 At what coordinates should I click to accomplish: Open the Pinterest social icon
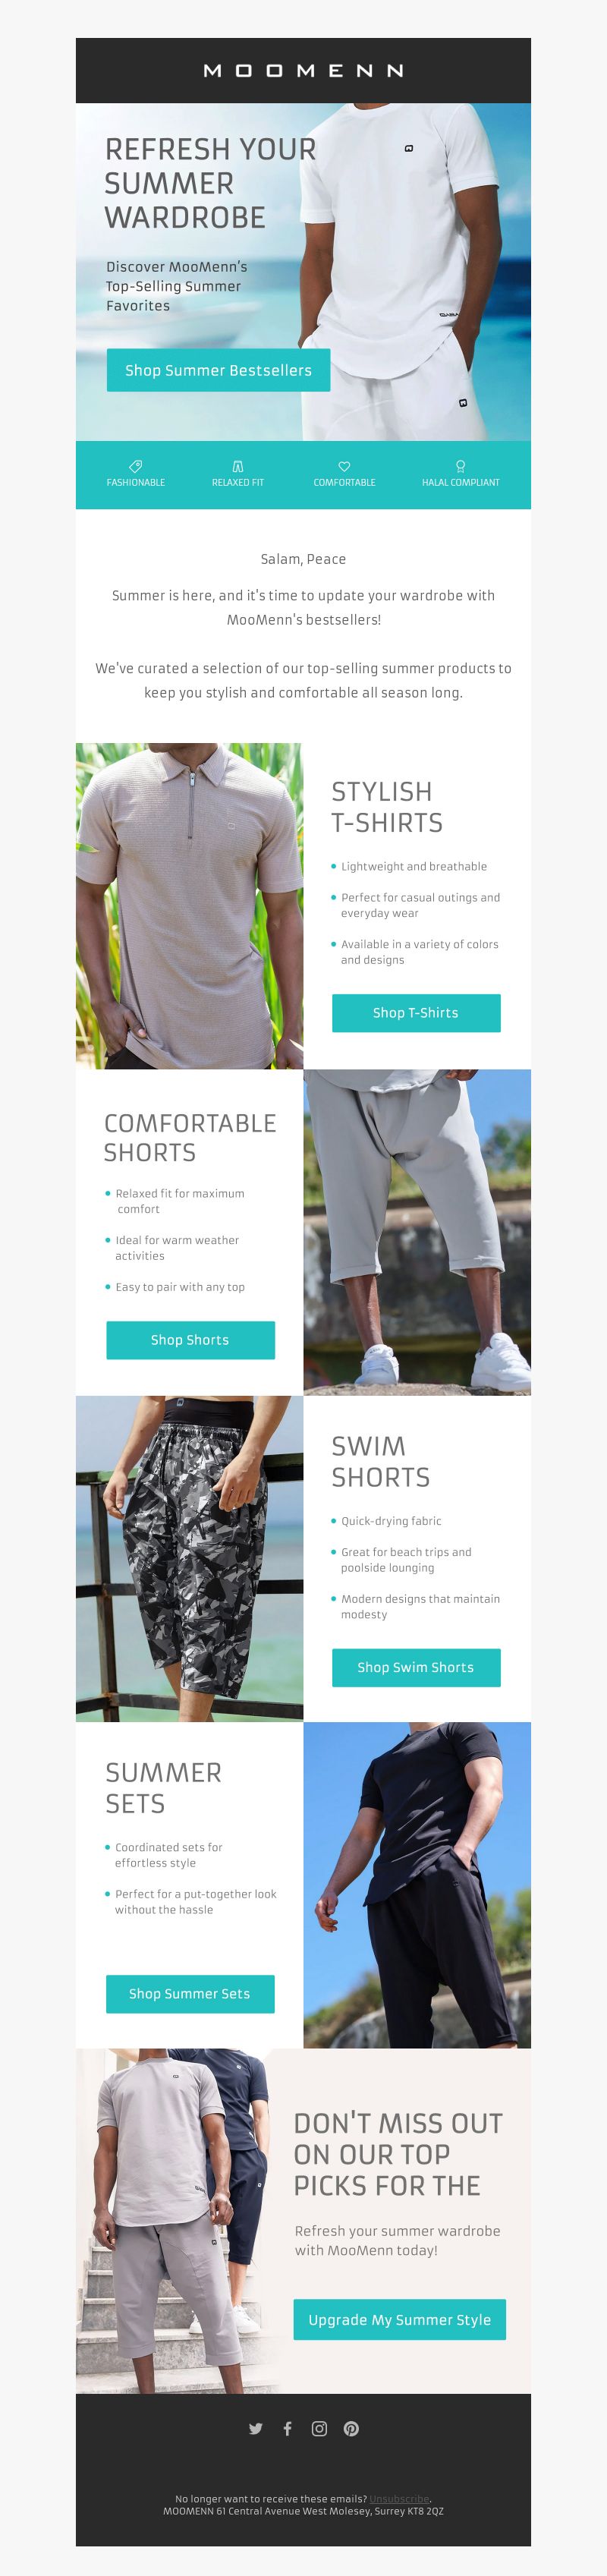point(351,2428)
